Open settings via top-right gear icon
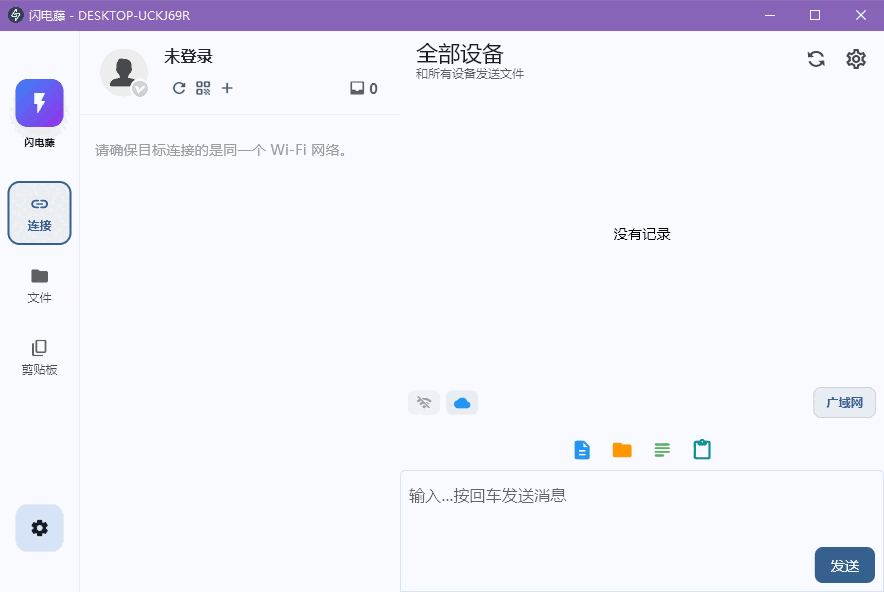 (855, 58)
